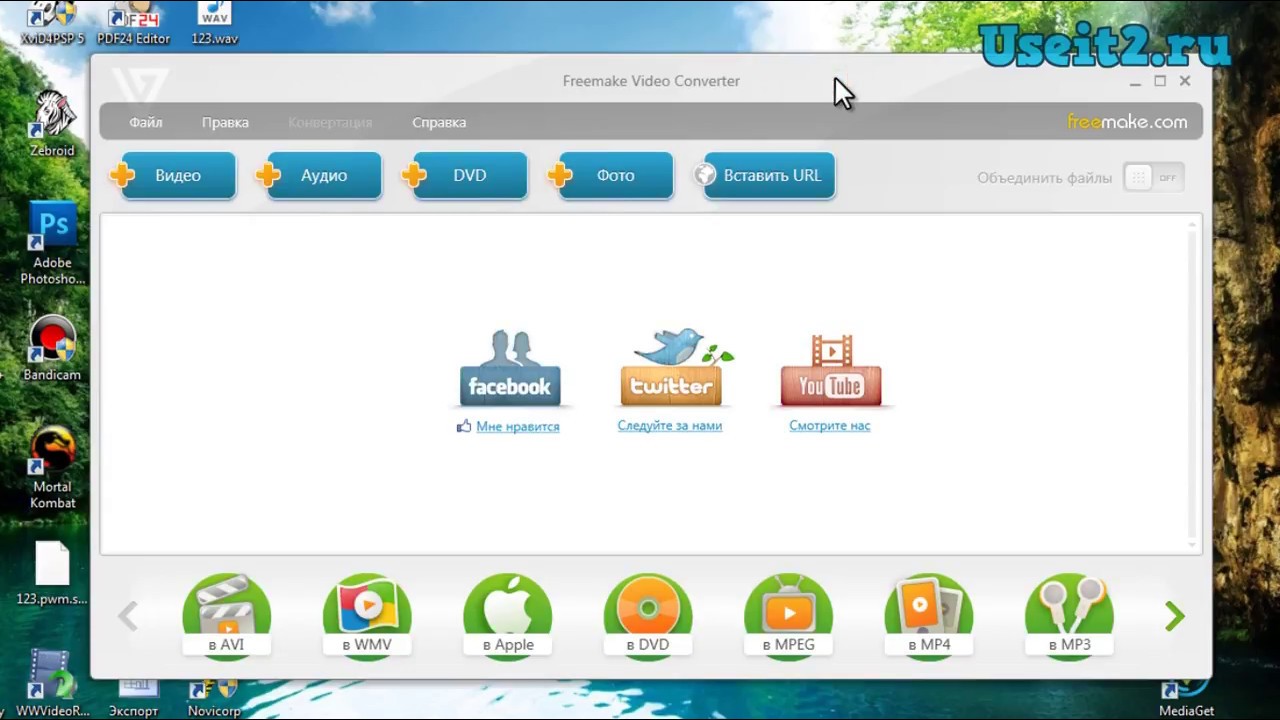The width and height of the screenshot is (1280, 720).
Task: Click the YouTube logo icon
Action: [831, 370]
